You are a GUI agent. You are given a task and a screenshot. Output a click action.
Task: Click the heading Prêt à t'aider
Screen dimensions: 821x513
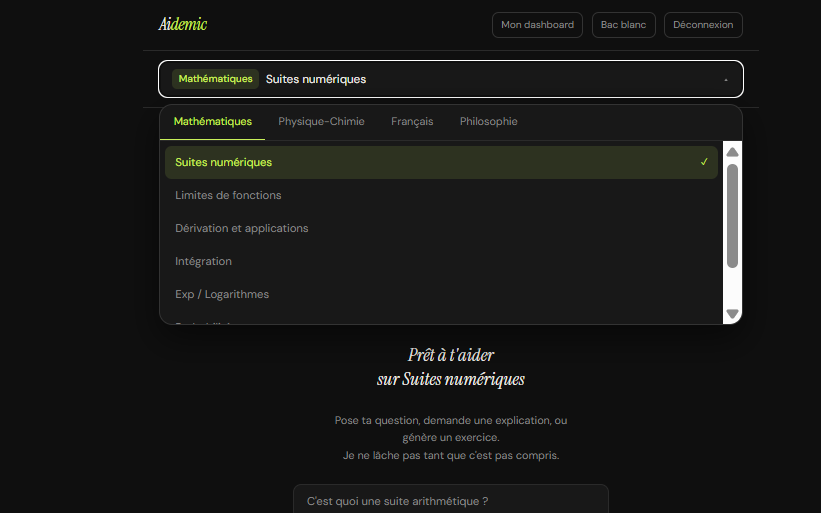(x=451, y=355)
